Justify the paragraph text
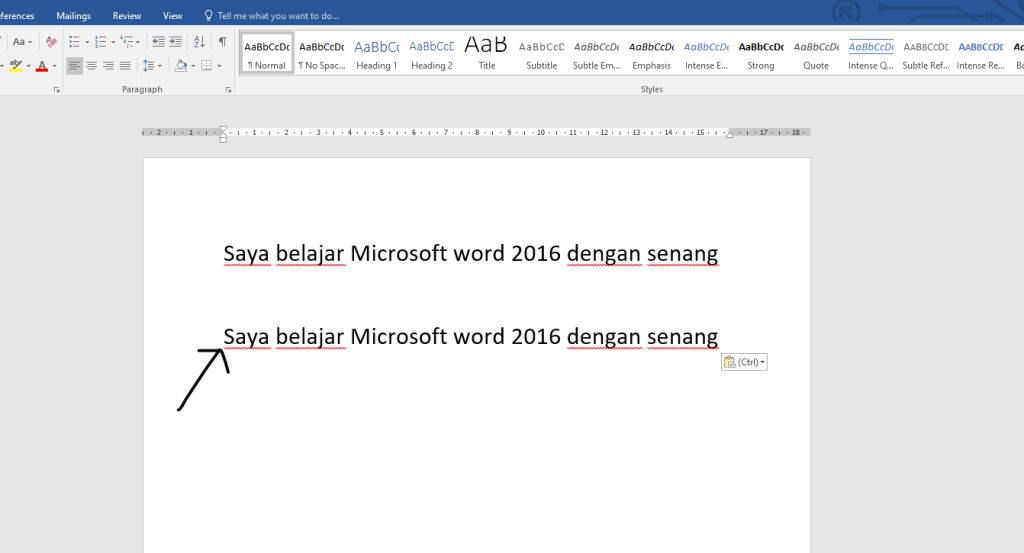The width and height of the screenshot is (1024, 553). (125, 66)
